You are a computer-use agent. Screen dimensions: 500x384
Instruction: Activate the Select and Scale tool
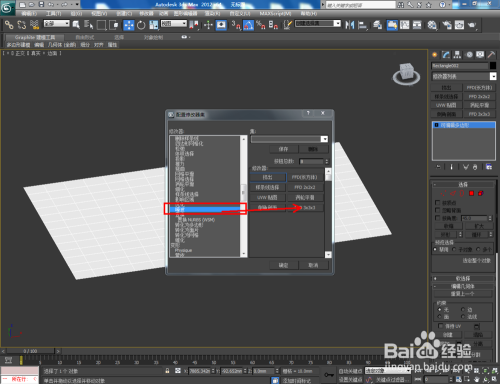(154, 25)
